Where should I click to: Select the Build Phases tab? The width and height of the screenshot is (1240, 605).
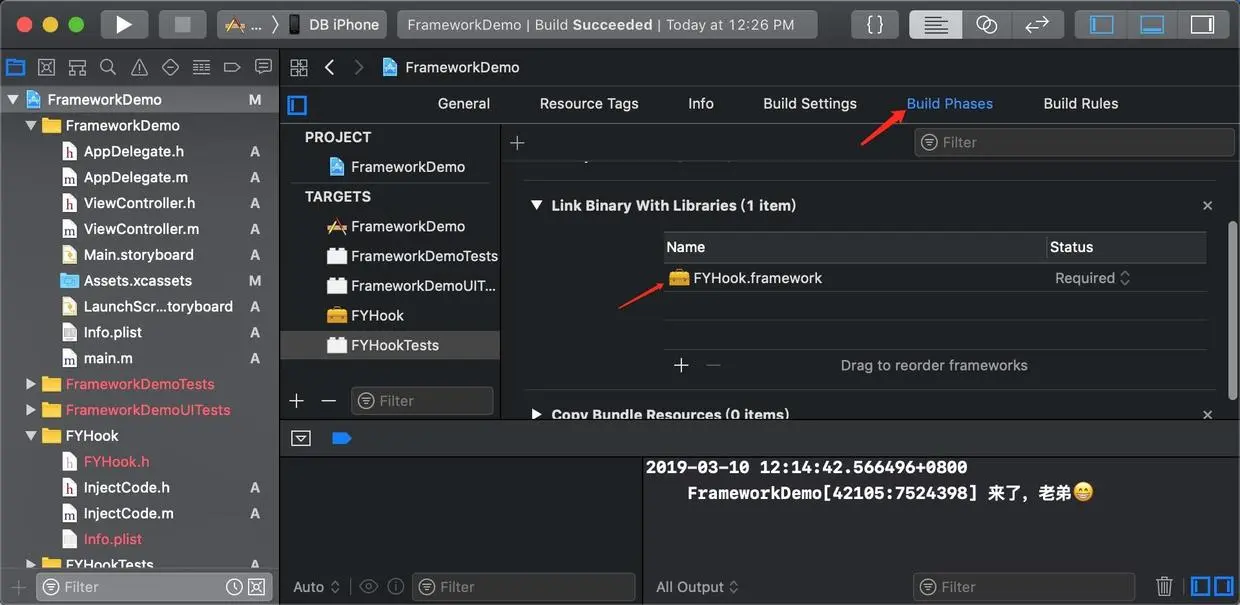(x=950, y=103)
